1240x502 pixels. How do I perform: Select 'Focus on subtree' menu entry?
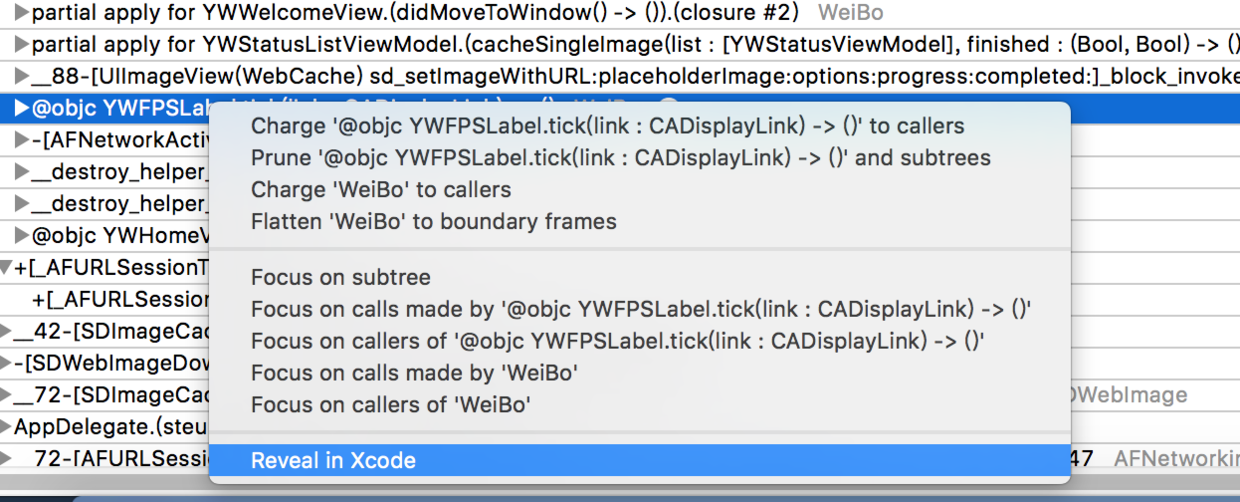click(340, 278)
